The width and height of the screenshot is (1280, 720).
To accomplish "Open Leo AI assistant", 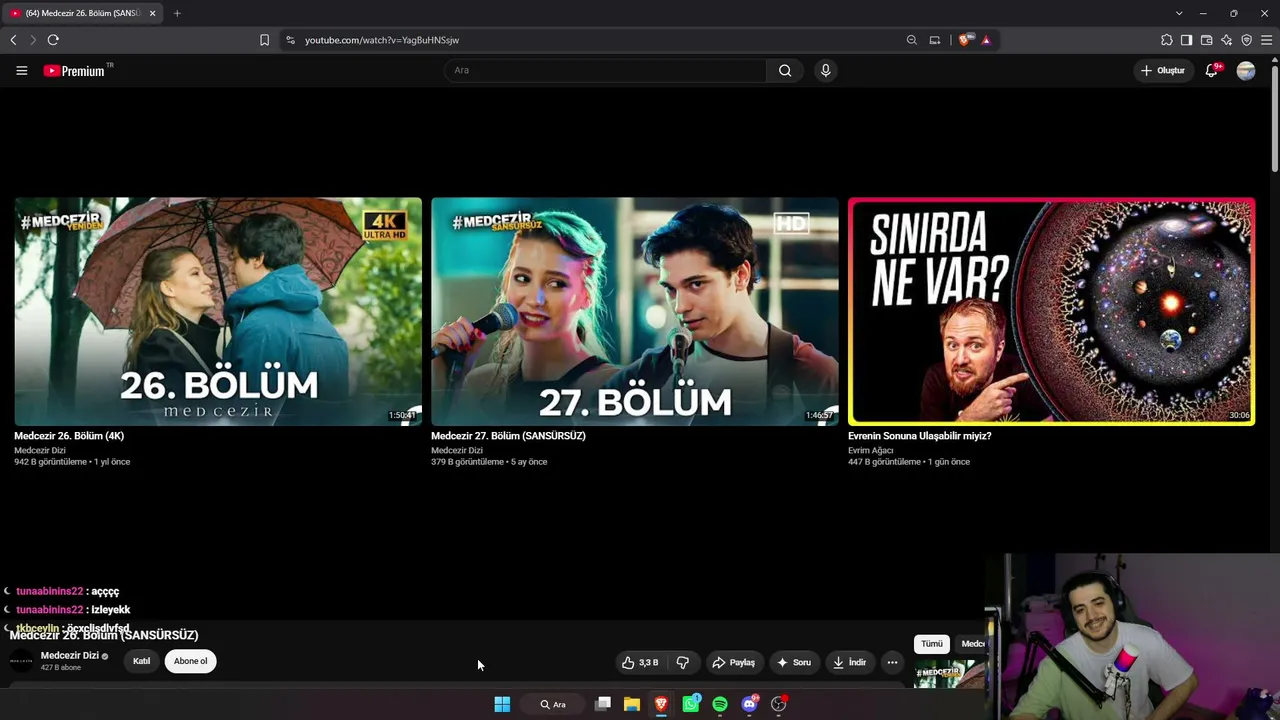I will pyautogui.click(x=1226, y=40).
